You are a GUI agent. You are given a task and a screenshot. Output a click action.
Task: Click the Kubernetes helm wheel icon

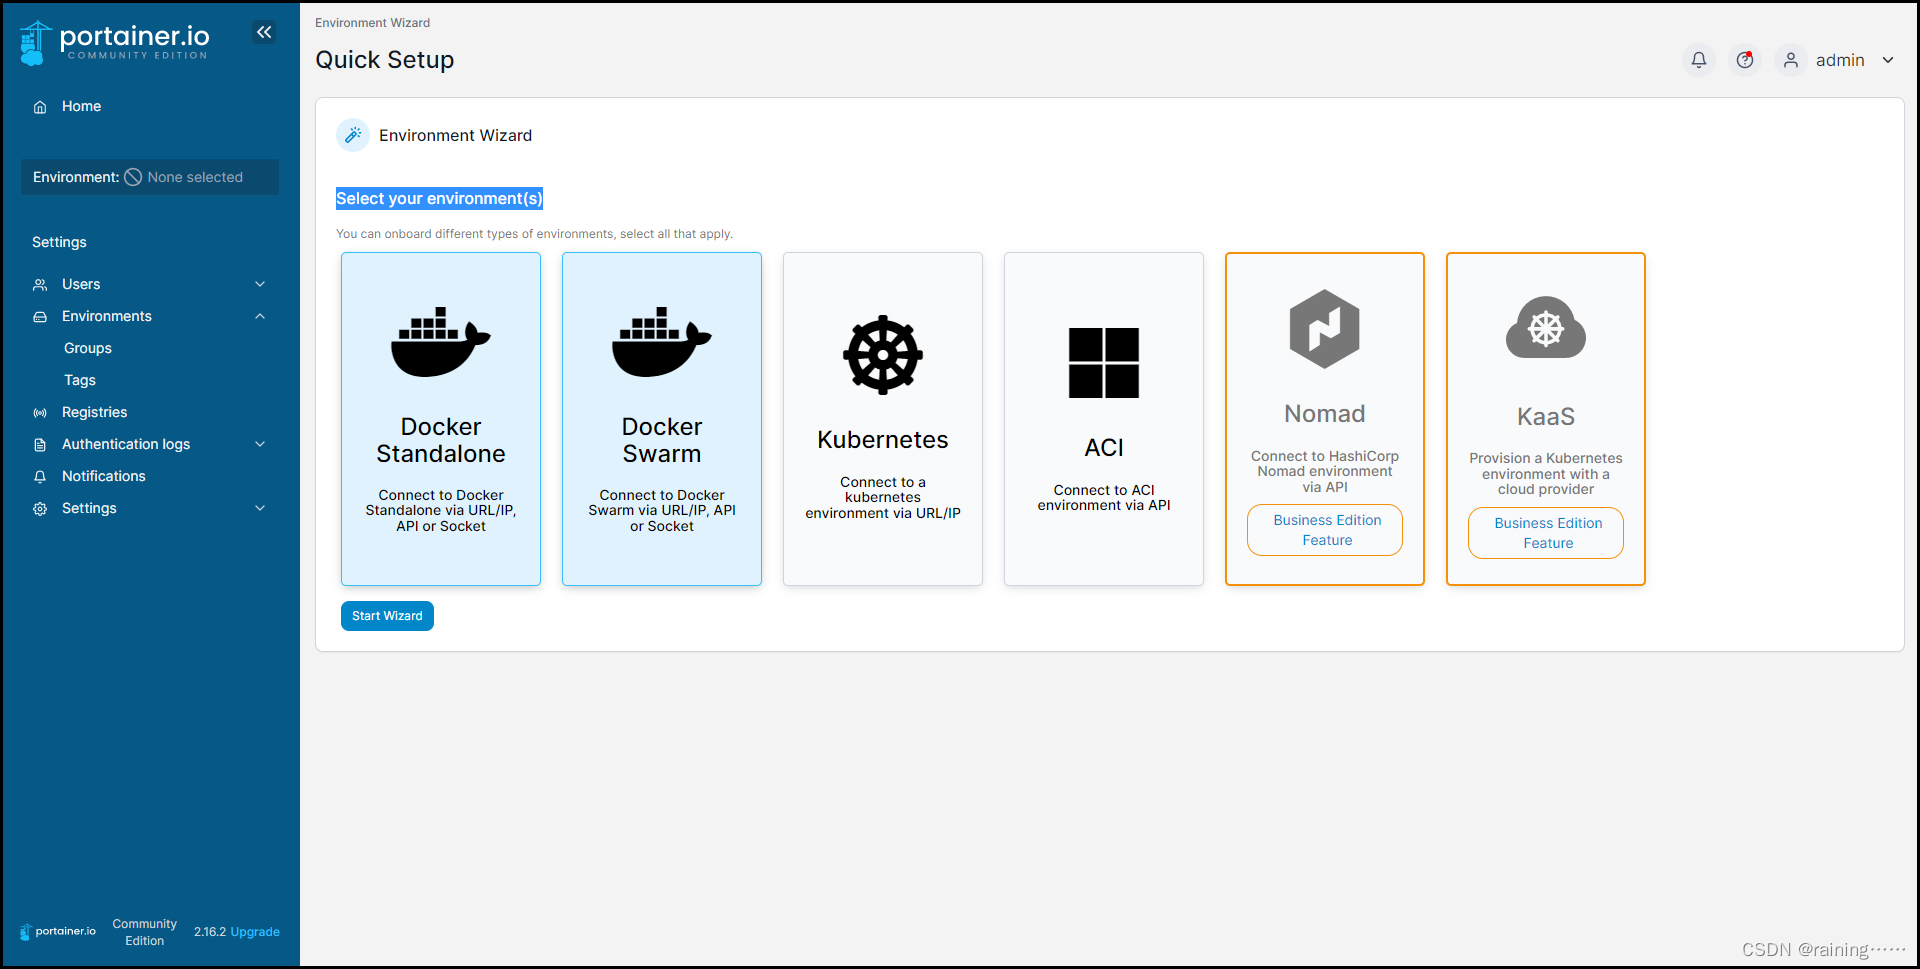883,354
